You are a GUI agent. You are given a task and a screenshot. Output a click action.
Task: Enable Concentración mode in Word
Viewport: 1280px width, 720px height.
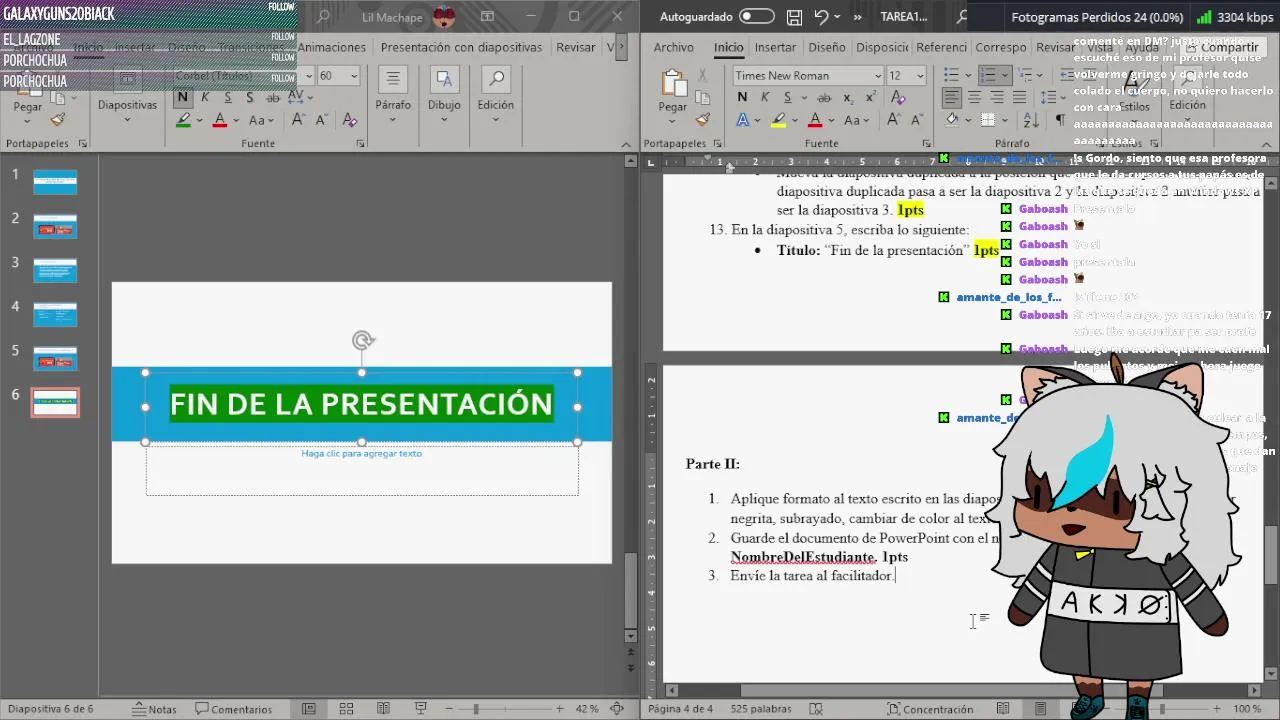point(929,709)
